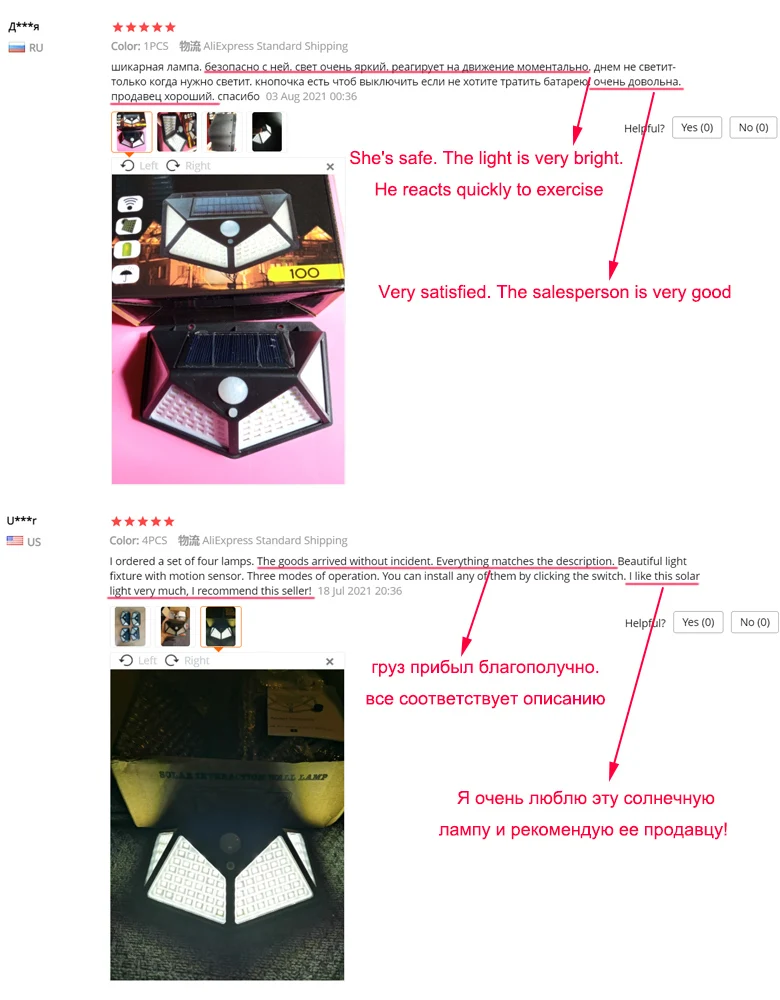Click Yes (0) on the Russian review
This screenshot has width=780, height=1000.
click(x=696, y=128)
